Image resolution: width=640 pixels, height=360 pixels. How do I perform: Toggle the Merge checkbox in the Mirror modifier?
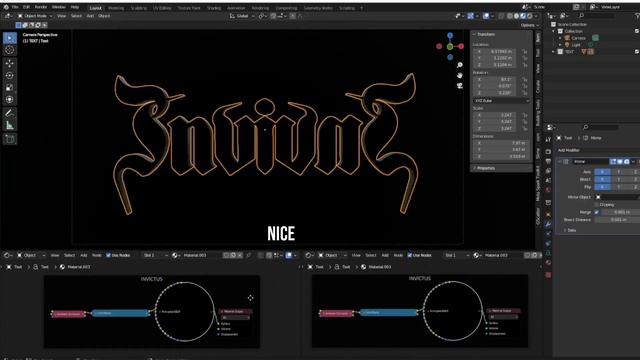597,212
